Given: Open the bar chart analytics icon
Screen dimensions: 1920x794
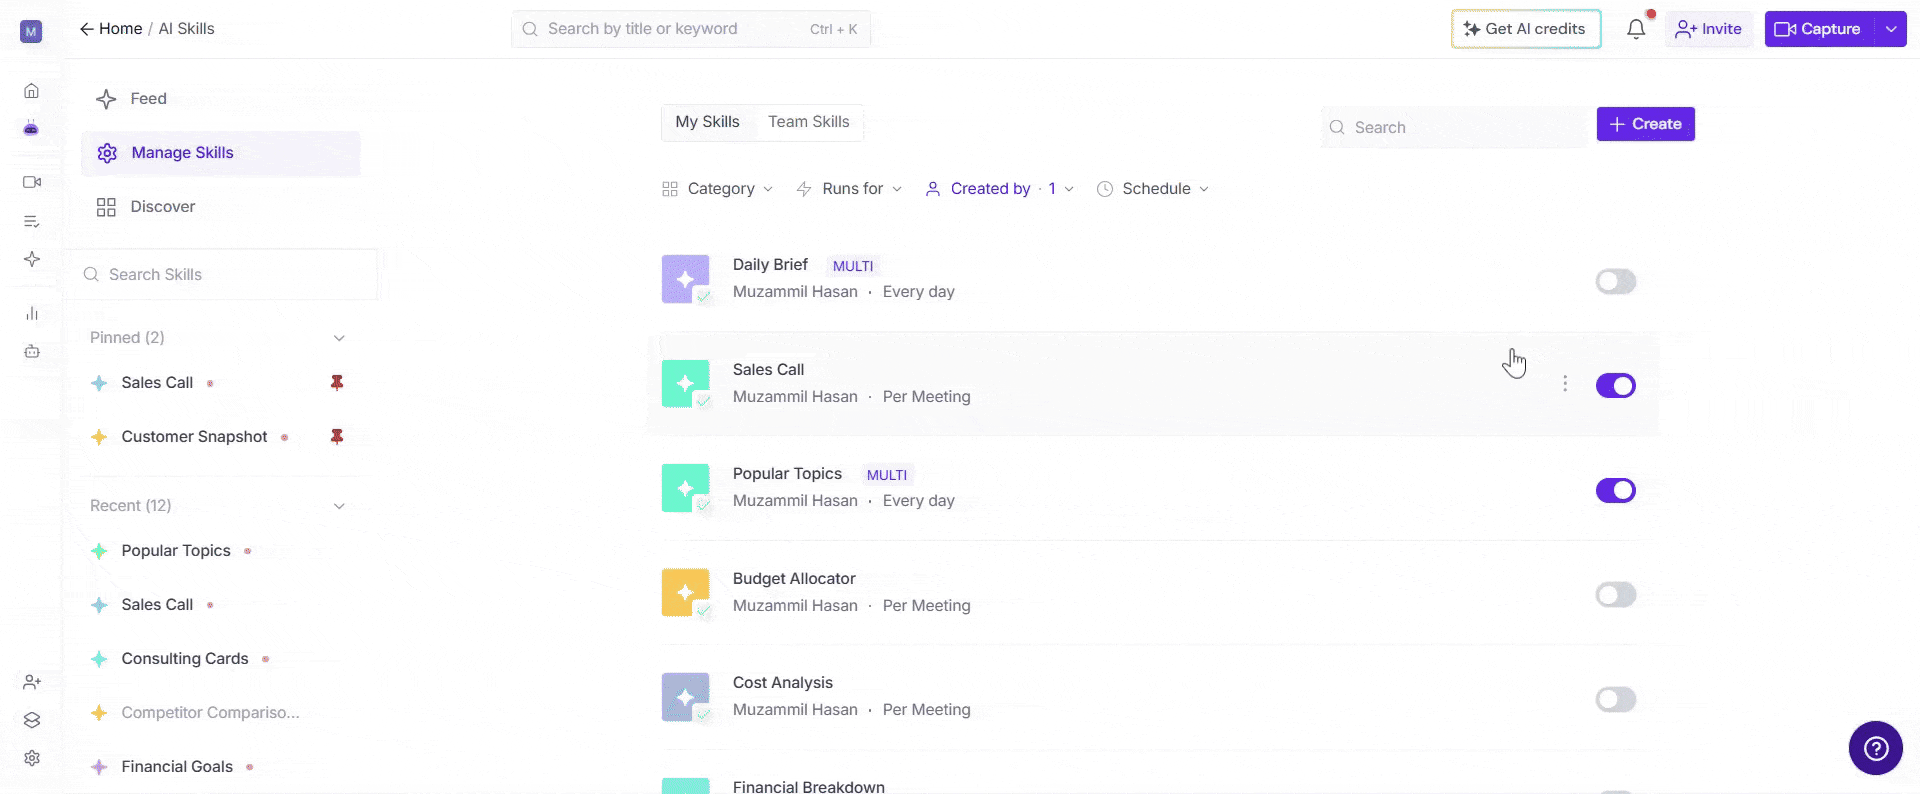Looking at the screenshot, I should pyautogui.click(x=32, y=313).
